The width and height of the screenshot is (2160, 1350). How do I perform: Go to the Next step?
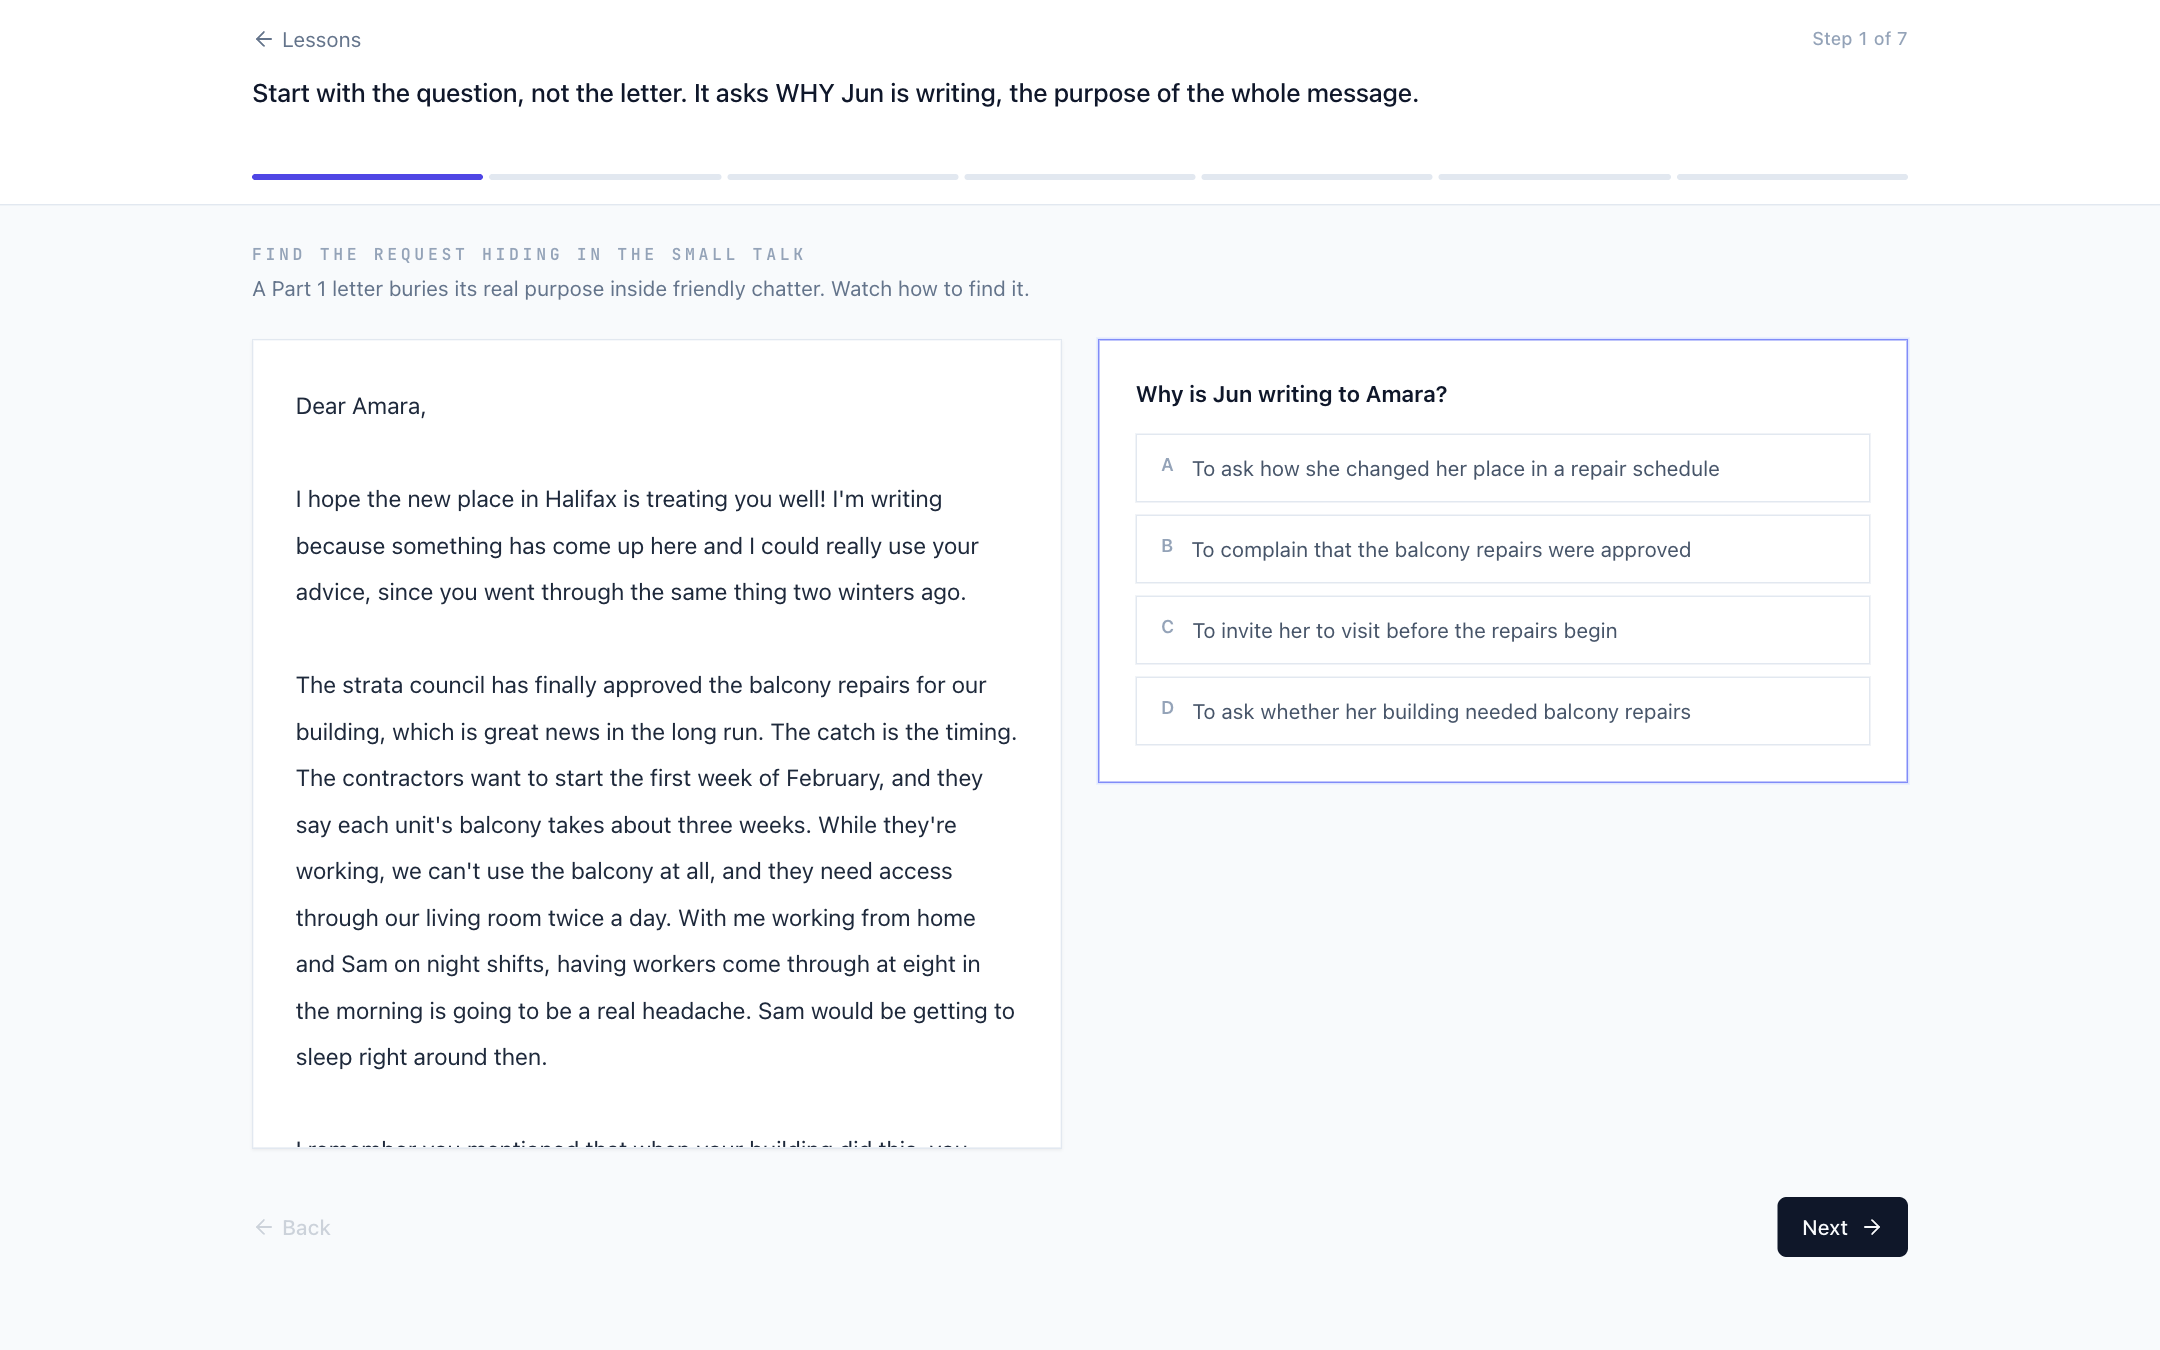point(1842,1227)
